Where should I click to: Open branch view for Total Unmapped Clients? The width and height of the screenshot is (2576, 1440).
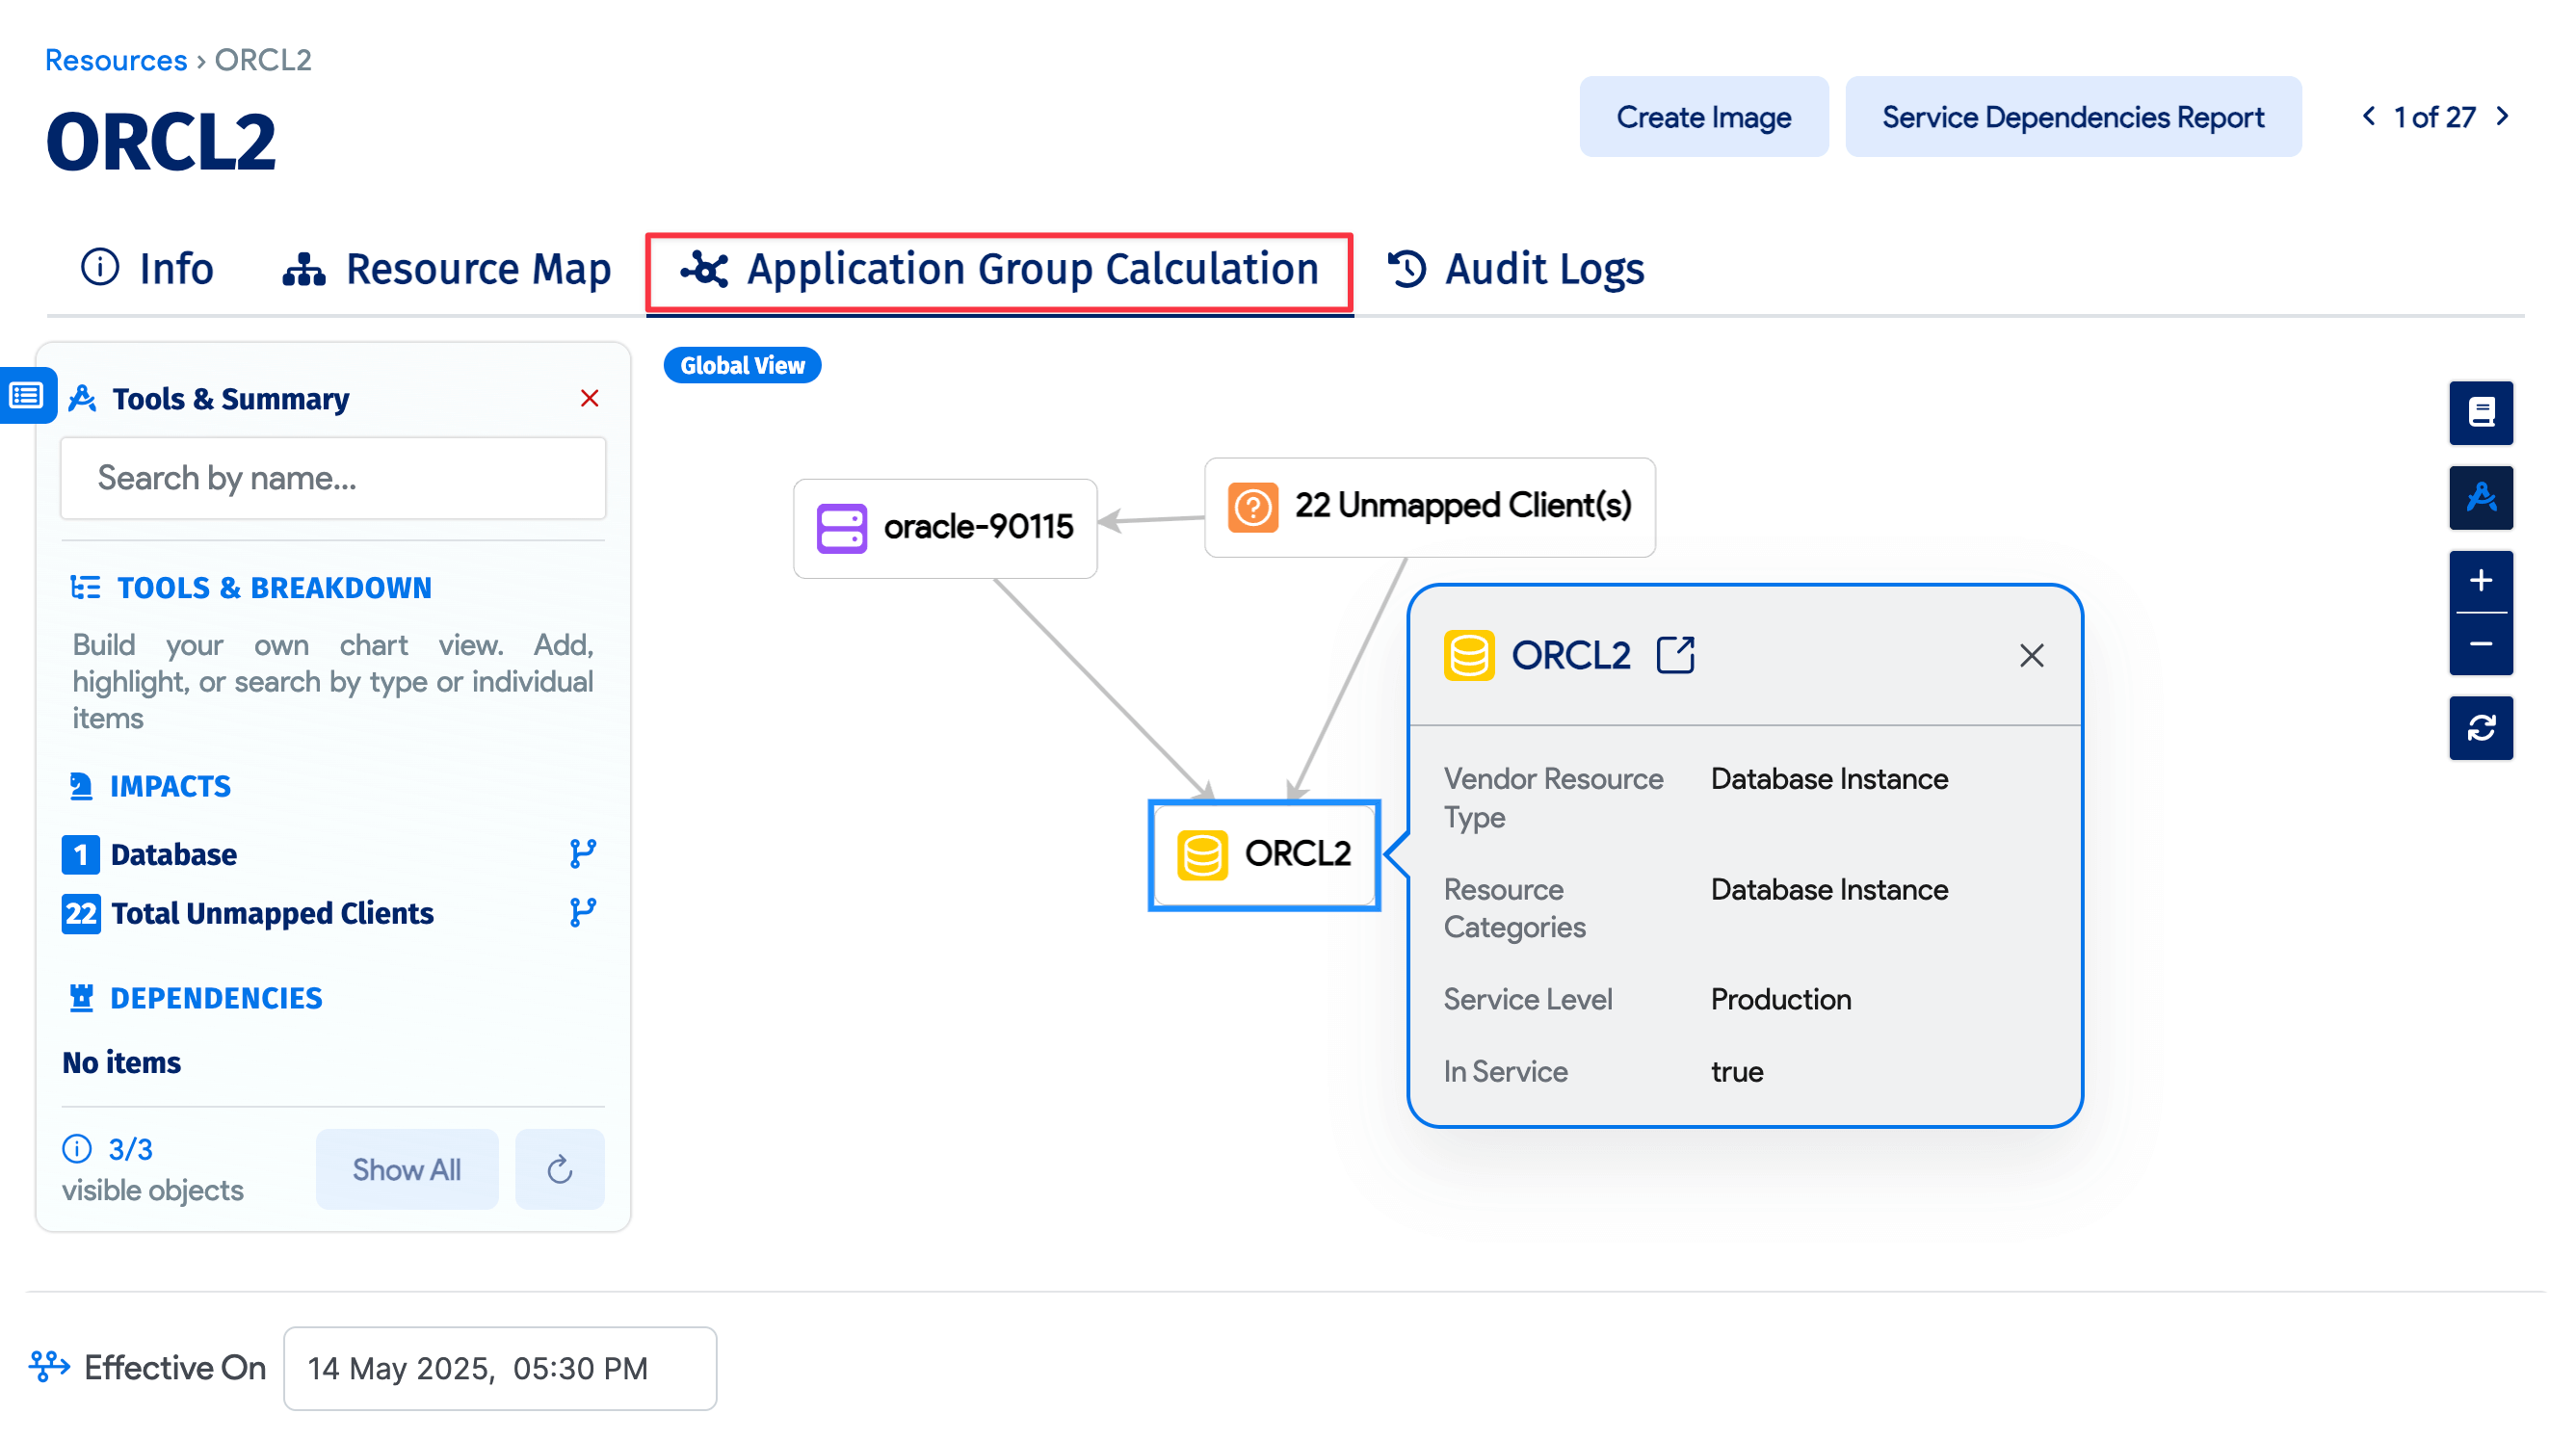coord(582,911)
